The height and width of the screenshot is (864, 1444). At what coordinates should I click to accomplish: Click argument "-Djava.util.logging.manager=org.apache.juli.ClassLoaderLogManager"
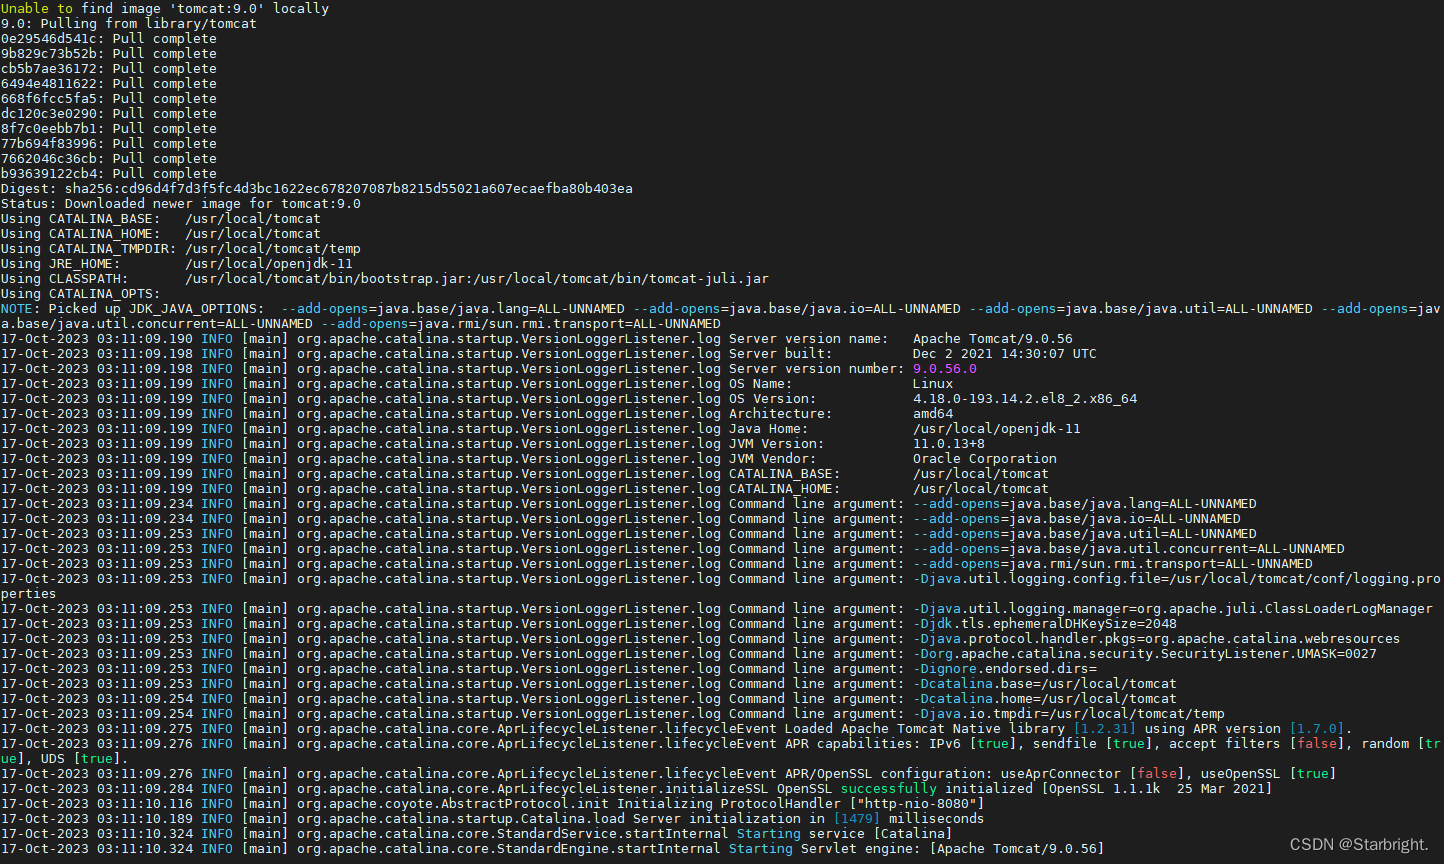[x=1173, y=608]
